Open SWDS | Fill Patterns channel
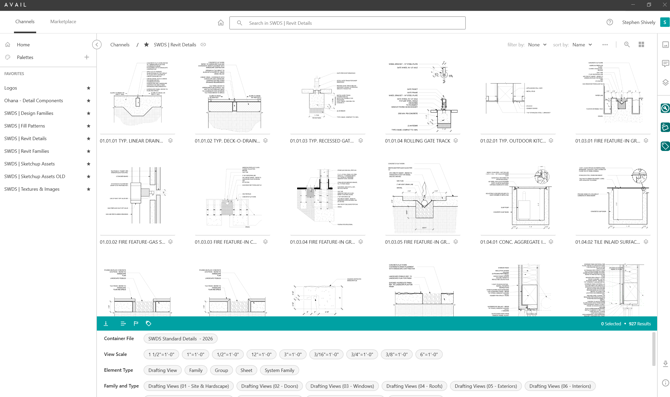670x397 pixels. (x=24, y=126)
